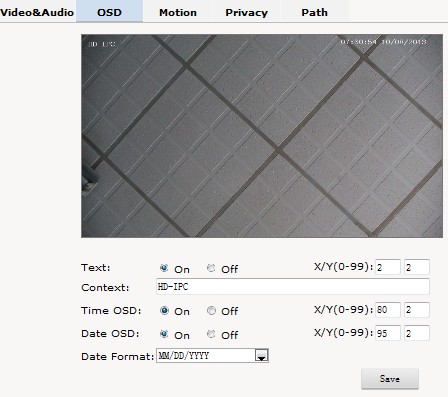Switch to the Video&Audio tab
This screenshot has width=448, height=397.
[x=37, y=12]
